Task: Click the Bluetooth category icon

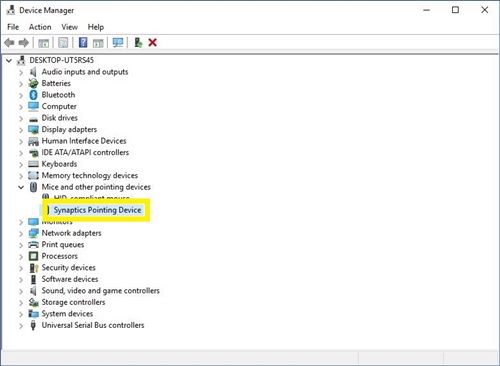Action: pyautogui.click(x=33, y=95)
